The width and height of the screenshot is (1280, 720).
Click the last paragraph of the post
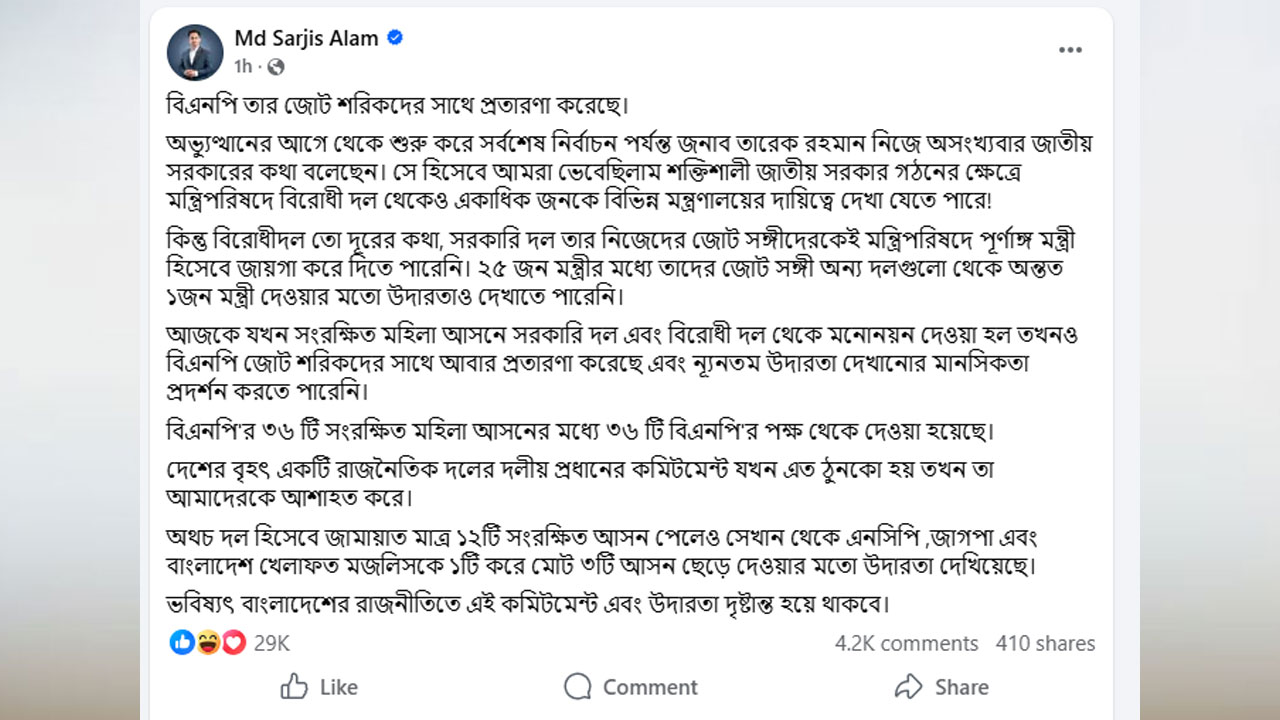pos(528,604)
